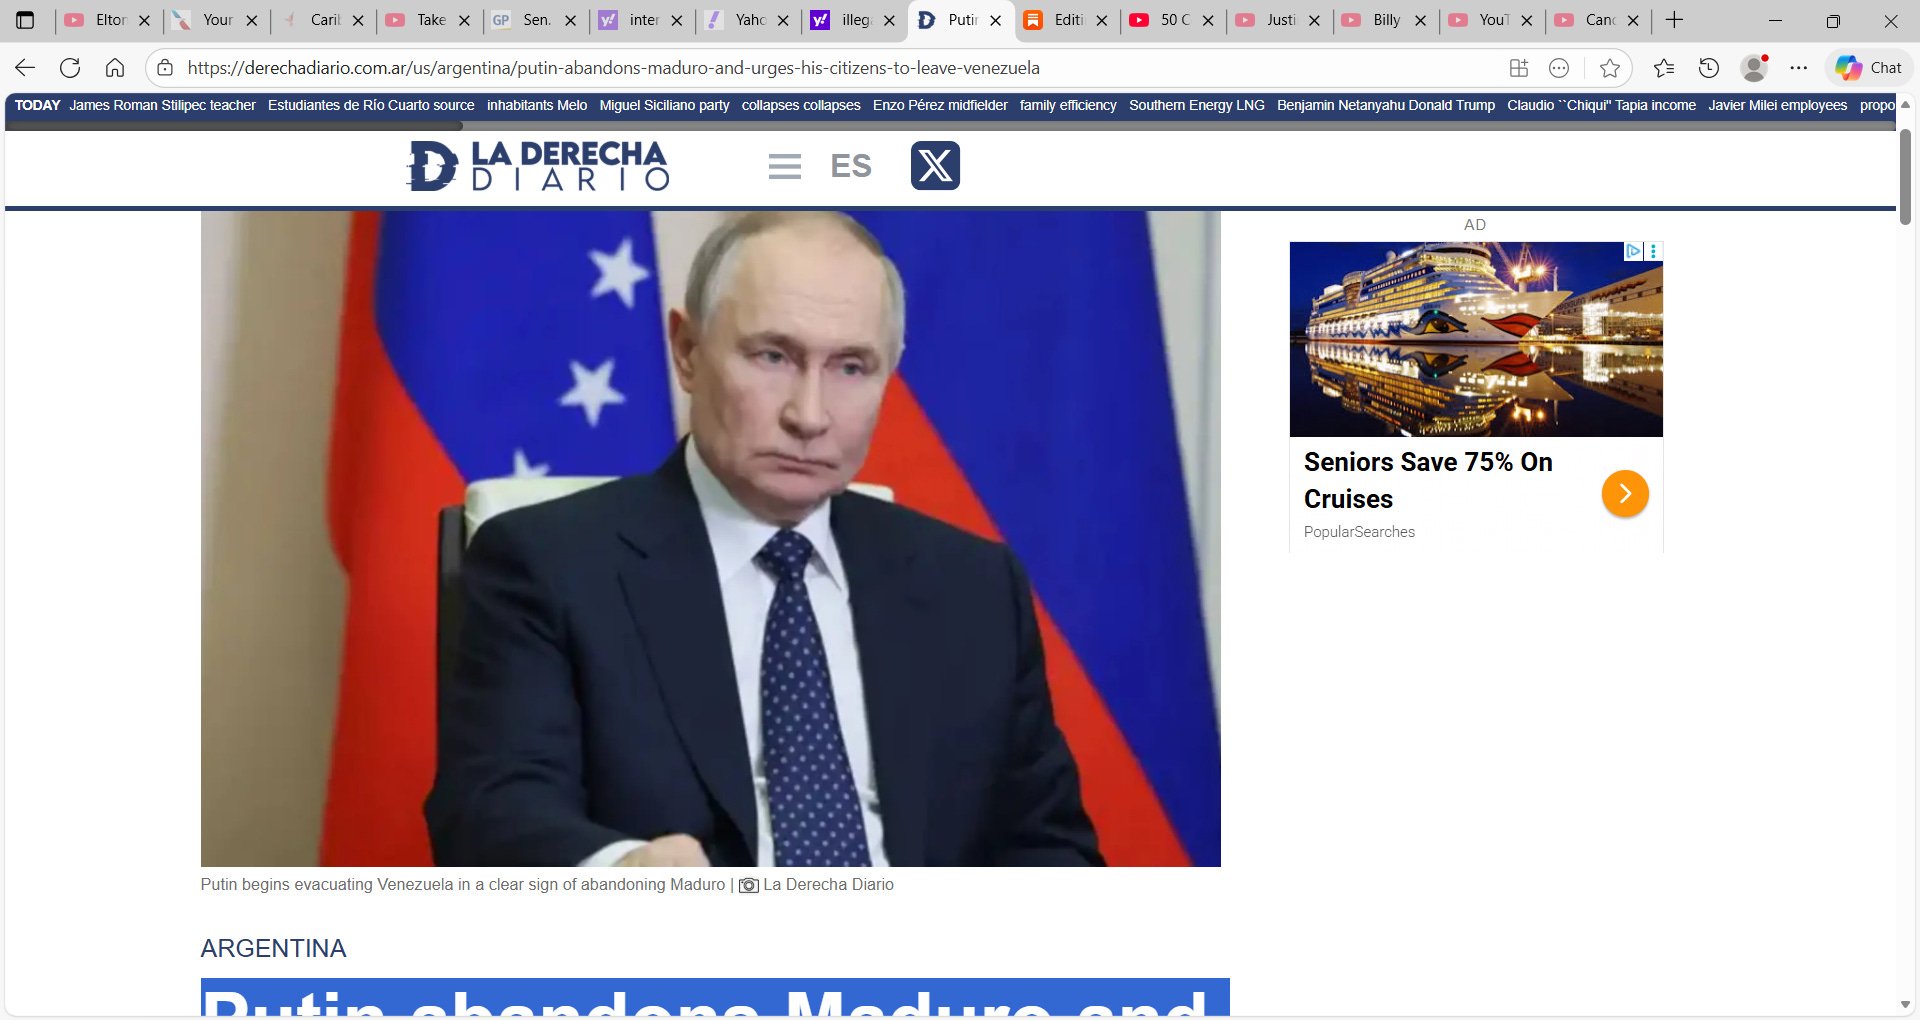
Task: Close the 'Putin' tab
Action: coord(996,20)
